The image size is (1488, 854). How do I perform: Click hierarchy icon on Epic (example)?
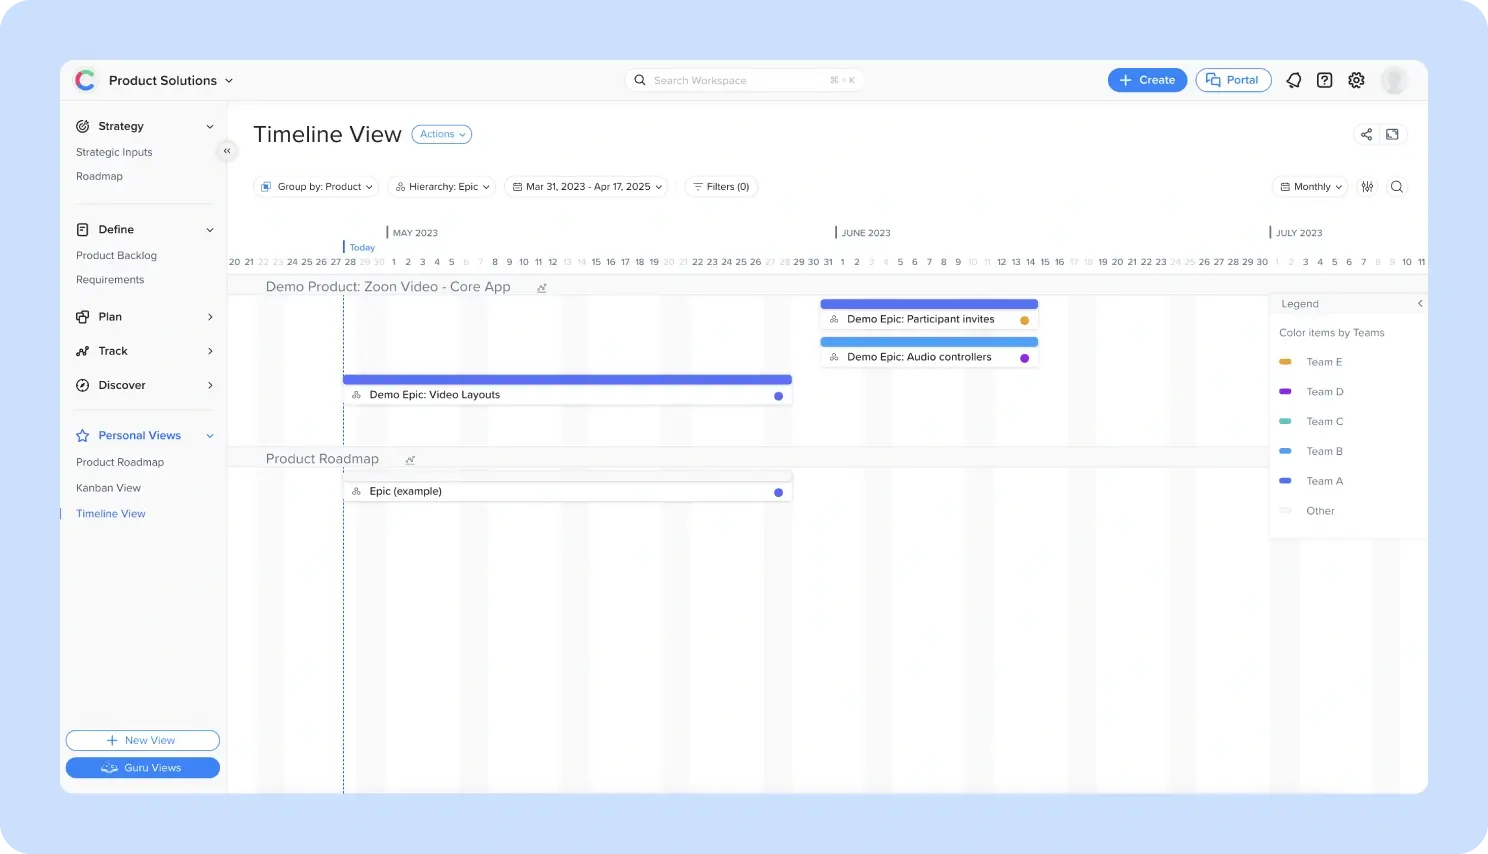(356, 492)
